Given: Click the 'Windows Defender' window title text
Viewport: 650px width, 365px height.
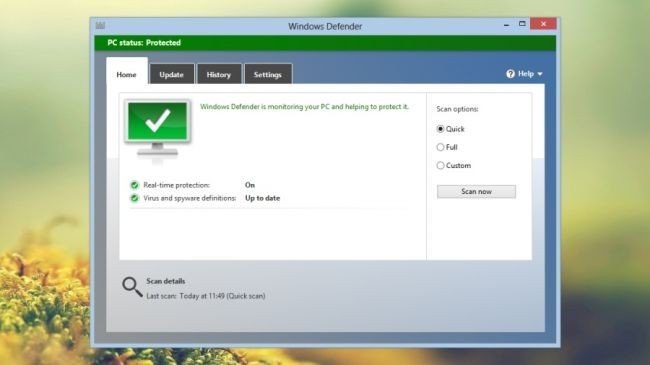Looking at the screenshot, I should [x=325, y=26].
